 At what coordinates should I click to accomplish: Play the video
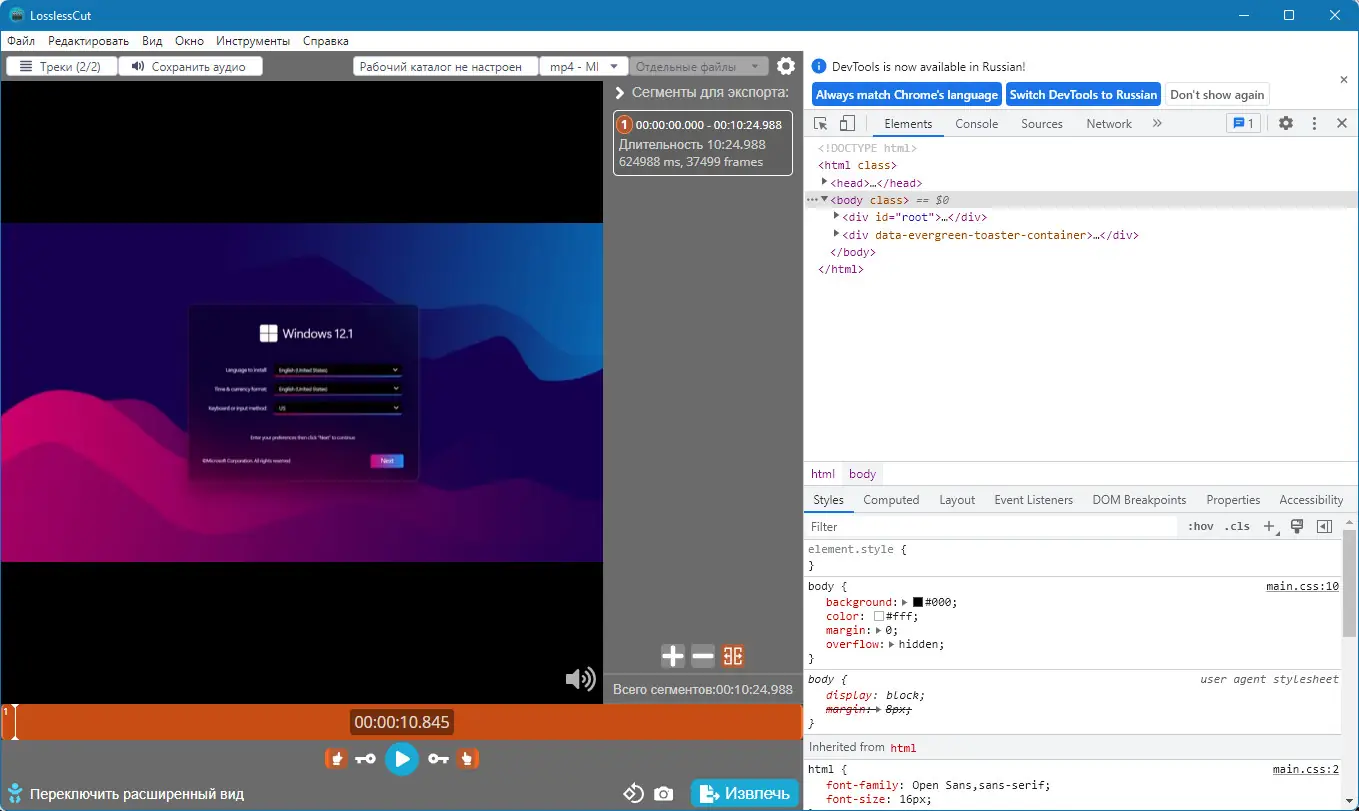click(402, 759)
